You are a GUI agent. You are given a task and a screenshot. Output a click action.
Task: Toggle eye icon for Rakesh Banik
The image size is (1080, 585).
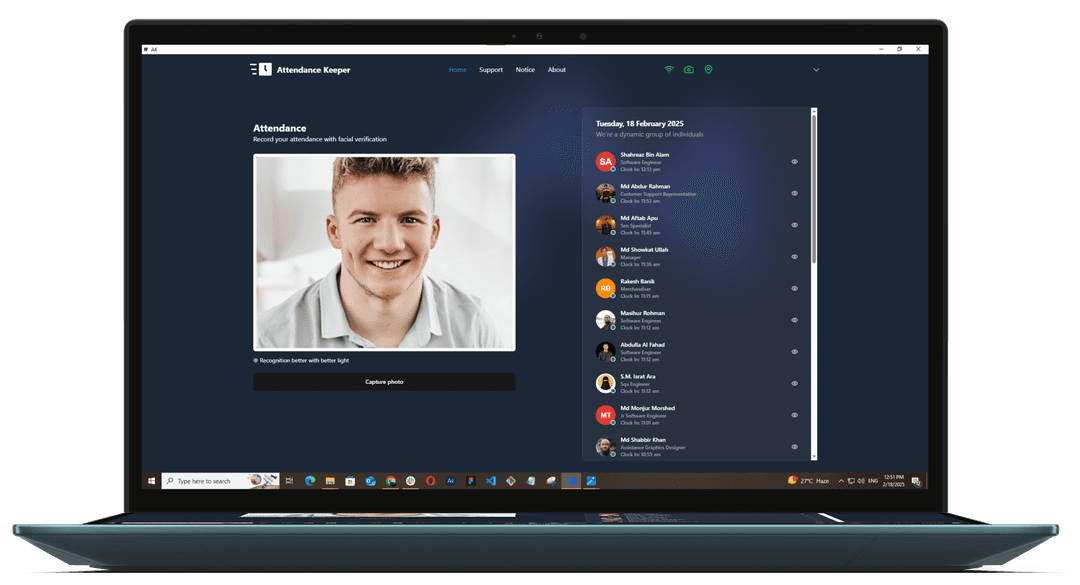click(795, 288)
